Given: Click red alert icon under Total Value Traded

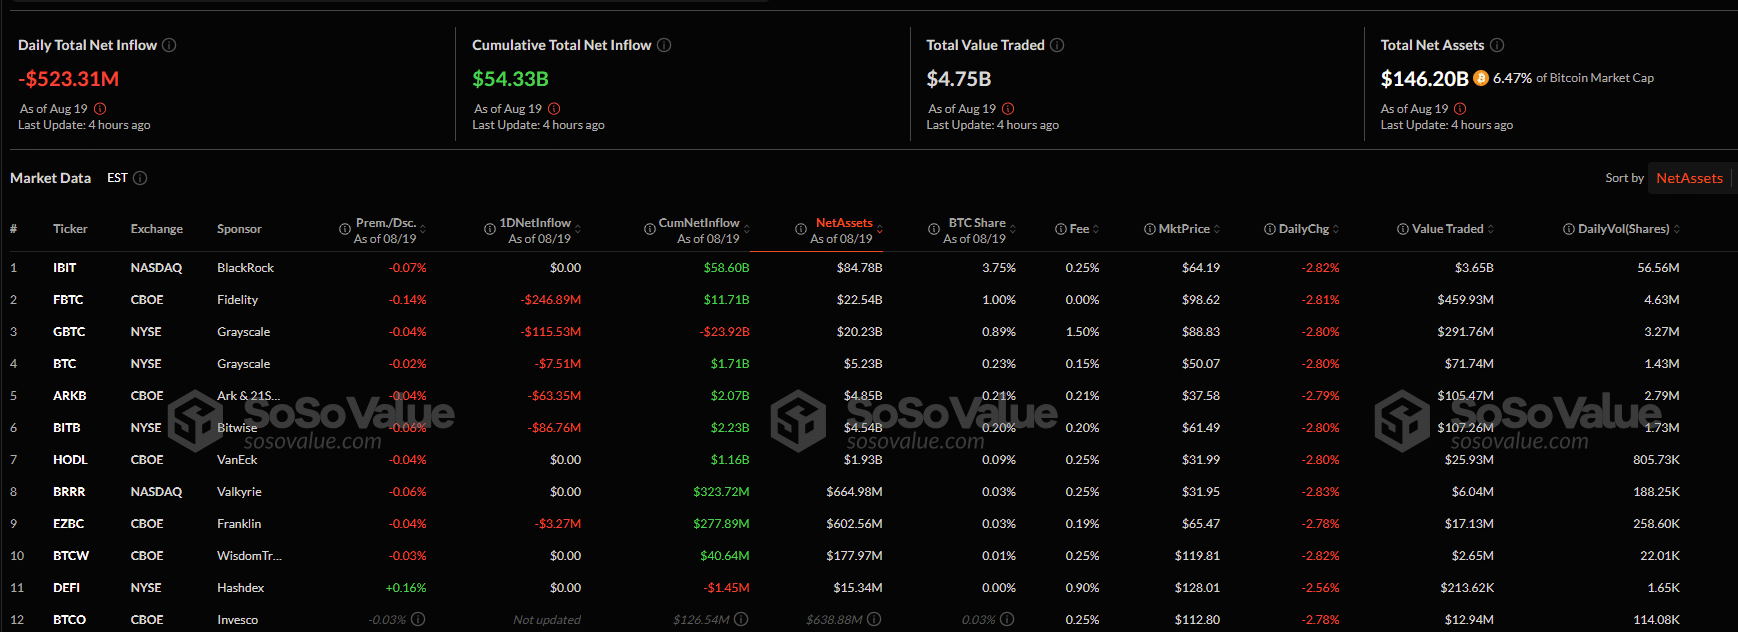Looking at the screenshot, I should (x=1008, y=109).
